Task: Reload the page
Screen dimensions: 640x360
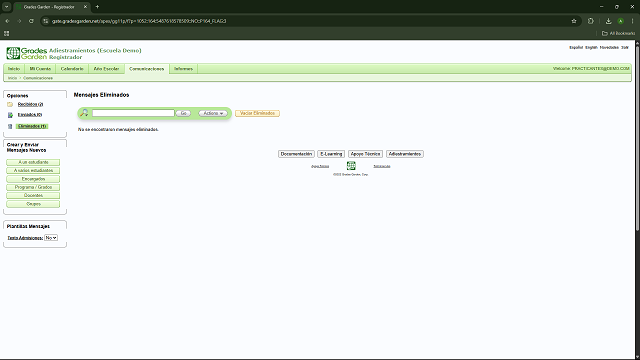Action: (31, 21)
